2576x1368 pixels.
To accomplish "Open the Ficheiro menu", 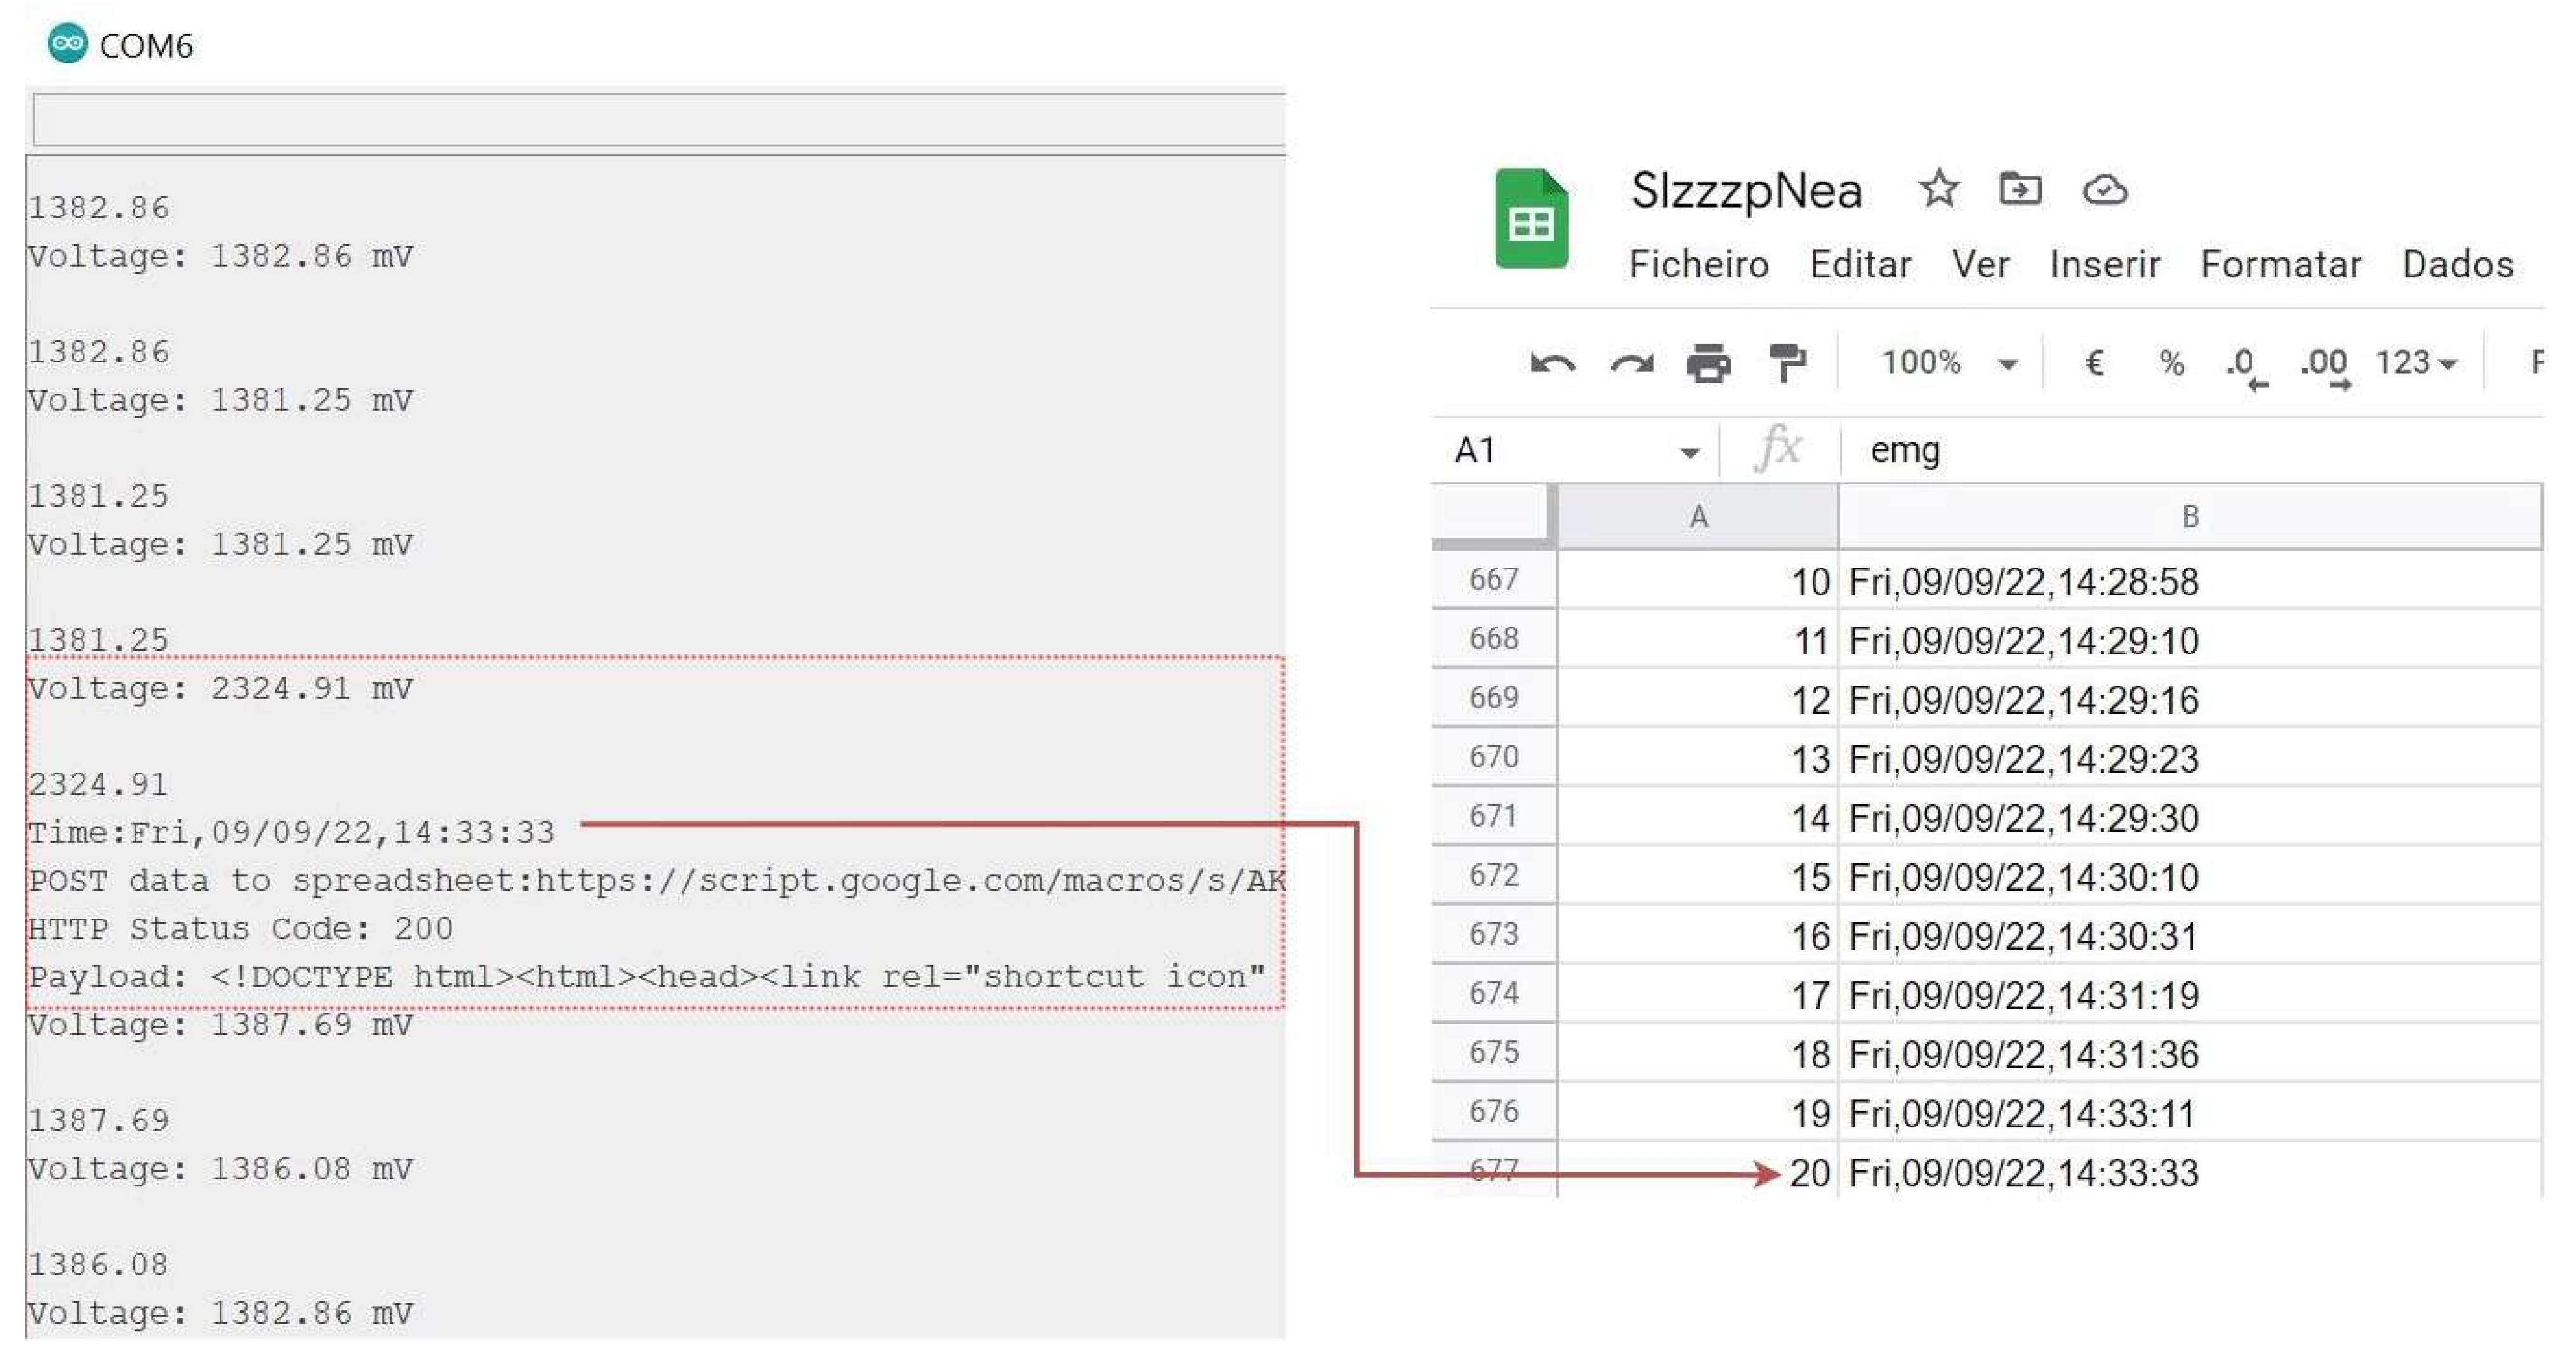I will click(x=1698, y=265).
